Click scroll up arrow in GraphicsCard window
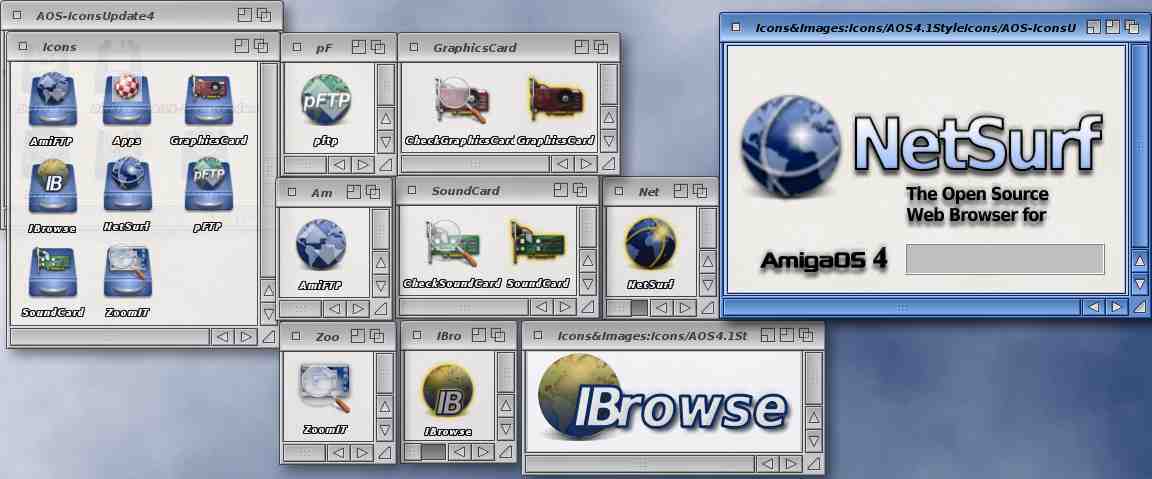The image size is (1152, 479). coord(608,118)
